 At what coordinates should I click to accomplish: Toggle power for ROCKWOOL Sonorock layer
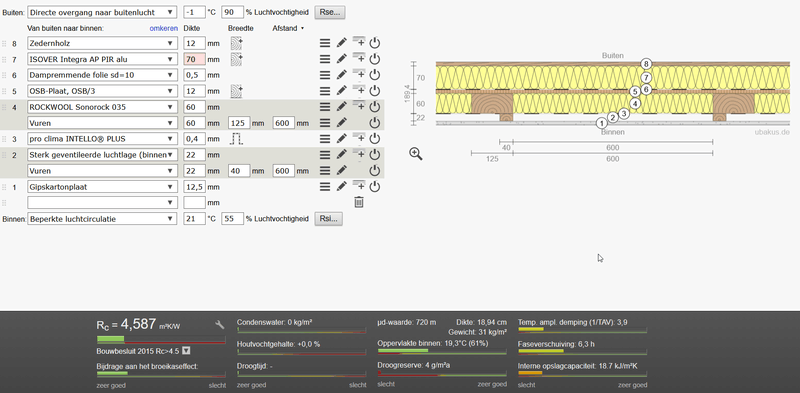pos(375,107)
